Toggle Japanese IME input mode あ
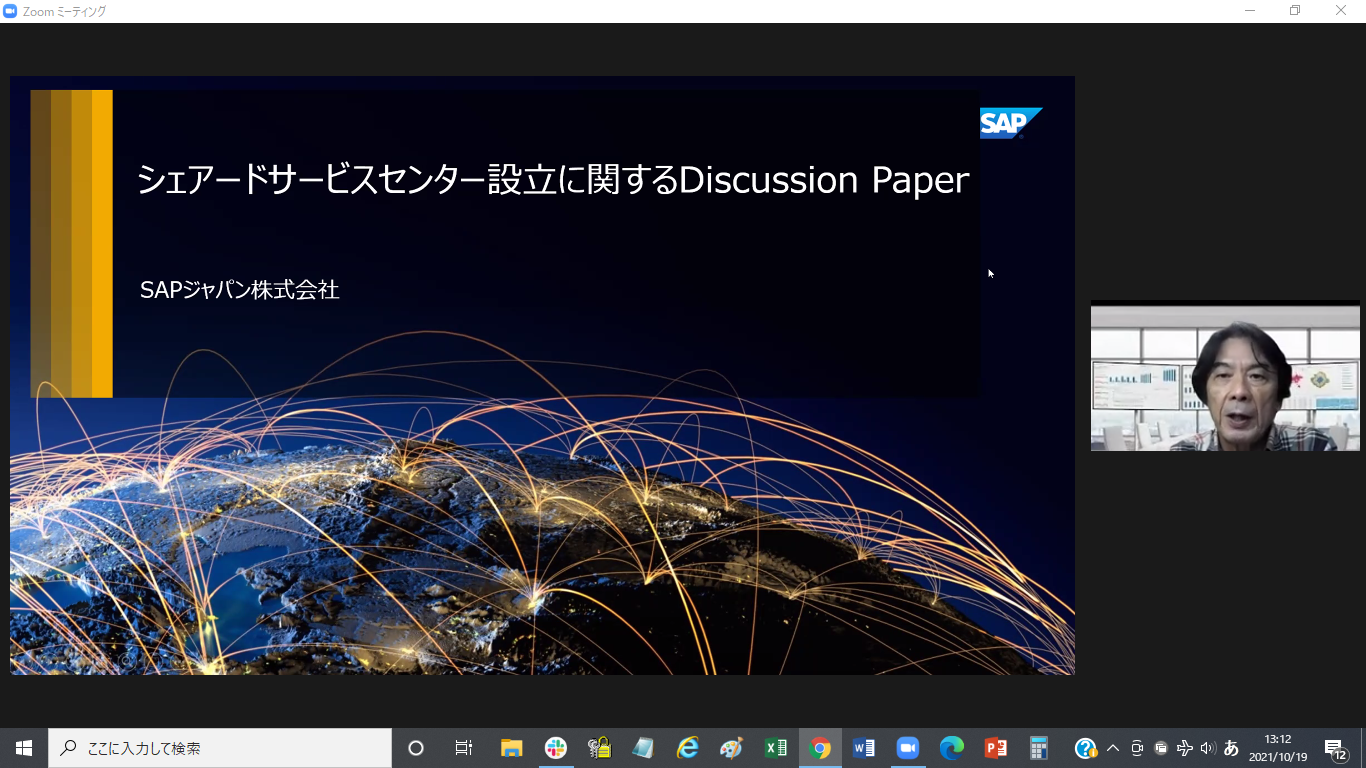Screen dimensions: 1366x768 1231,748
